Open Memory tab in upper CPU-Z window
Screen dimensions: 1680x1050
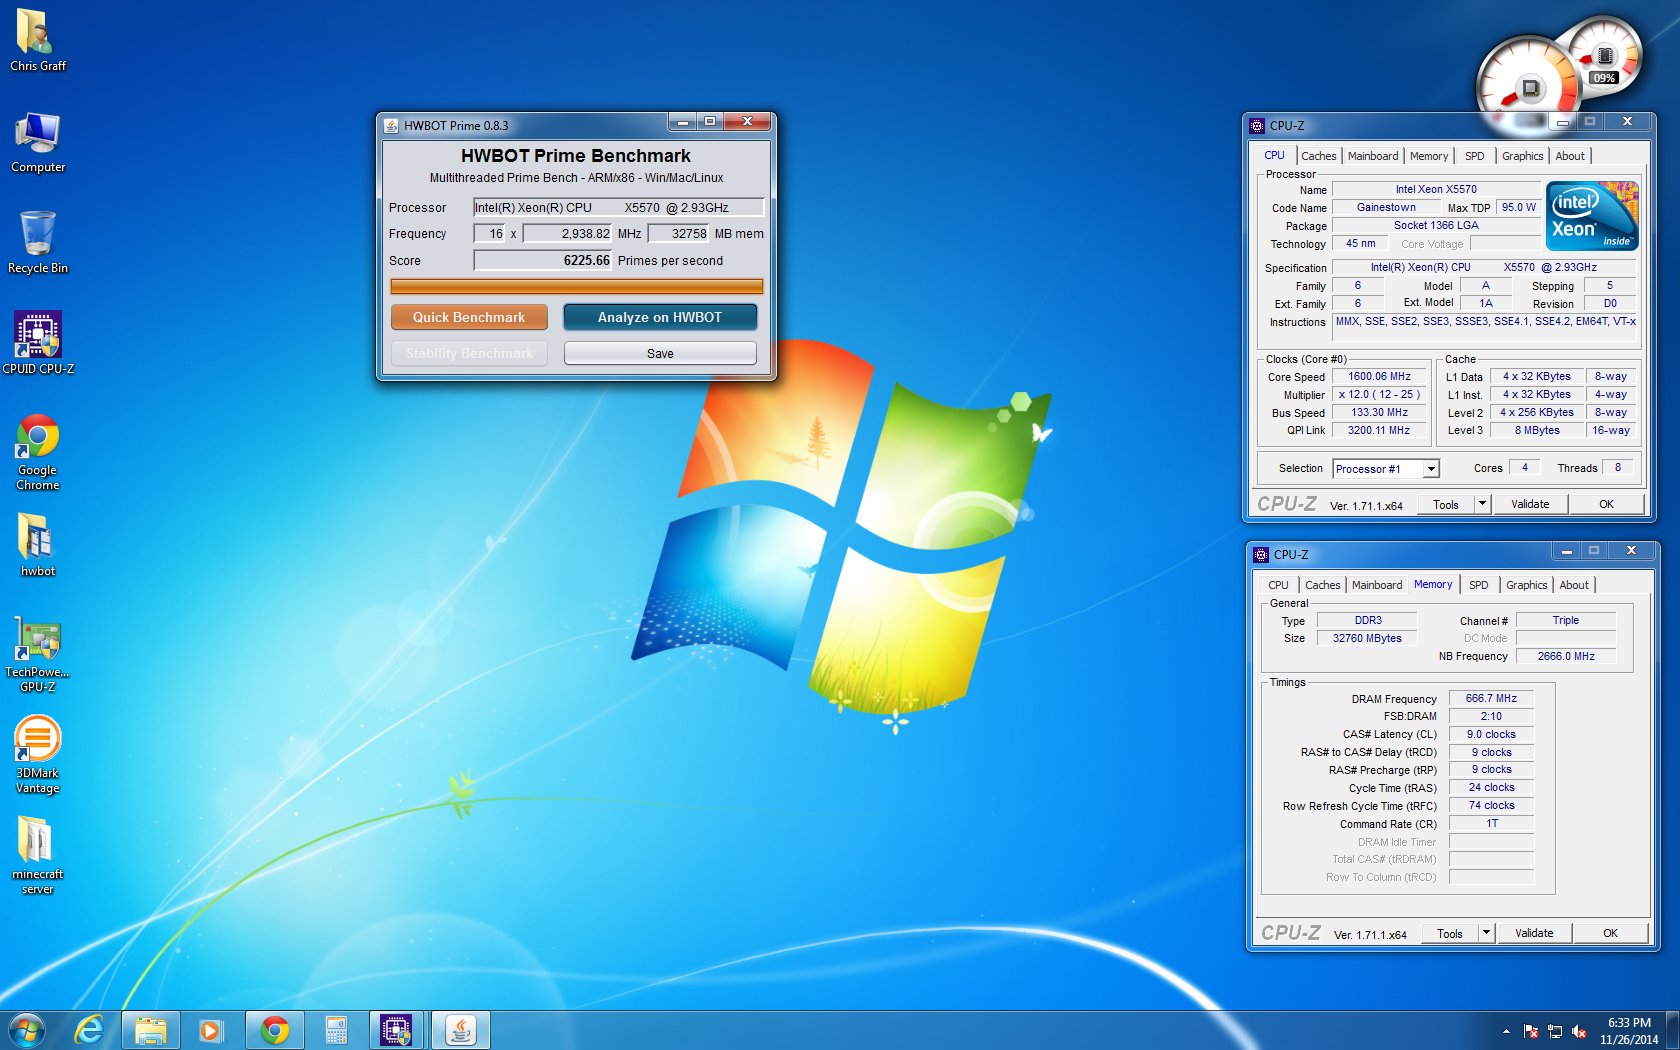1429,156
